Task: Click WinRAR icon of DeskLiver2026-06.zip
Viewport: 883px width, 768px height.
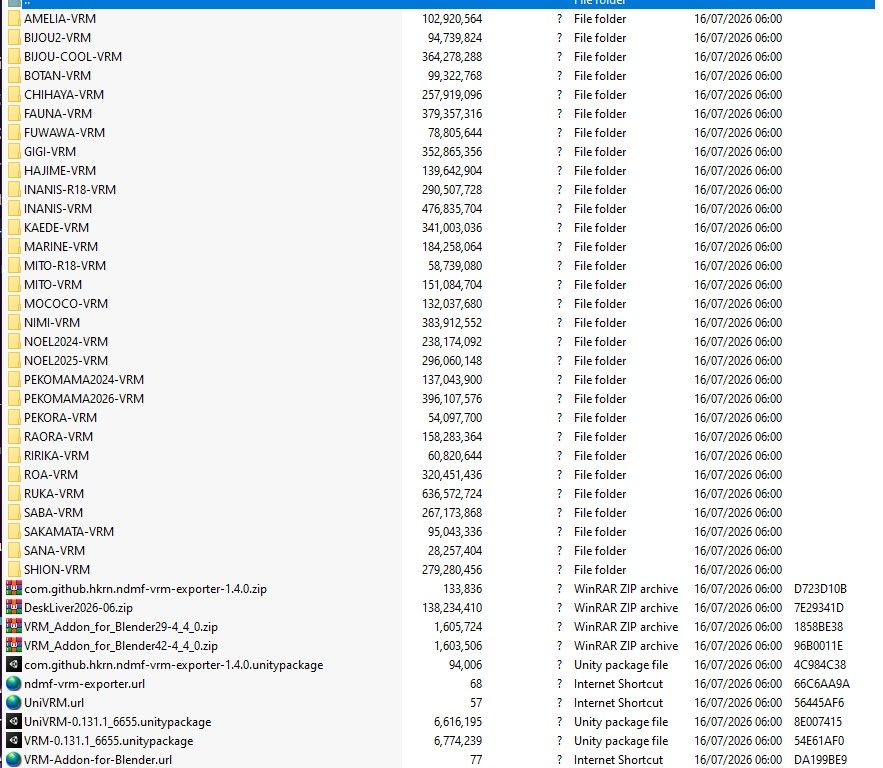Action: coord(14,608)
